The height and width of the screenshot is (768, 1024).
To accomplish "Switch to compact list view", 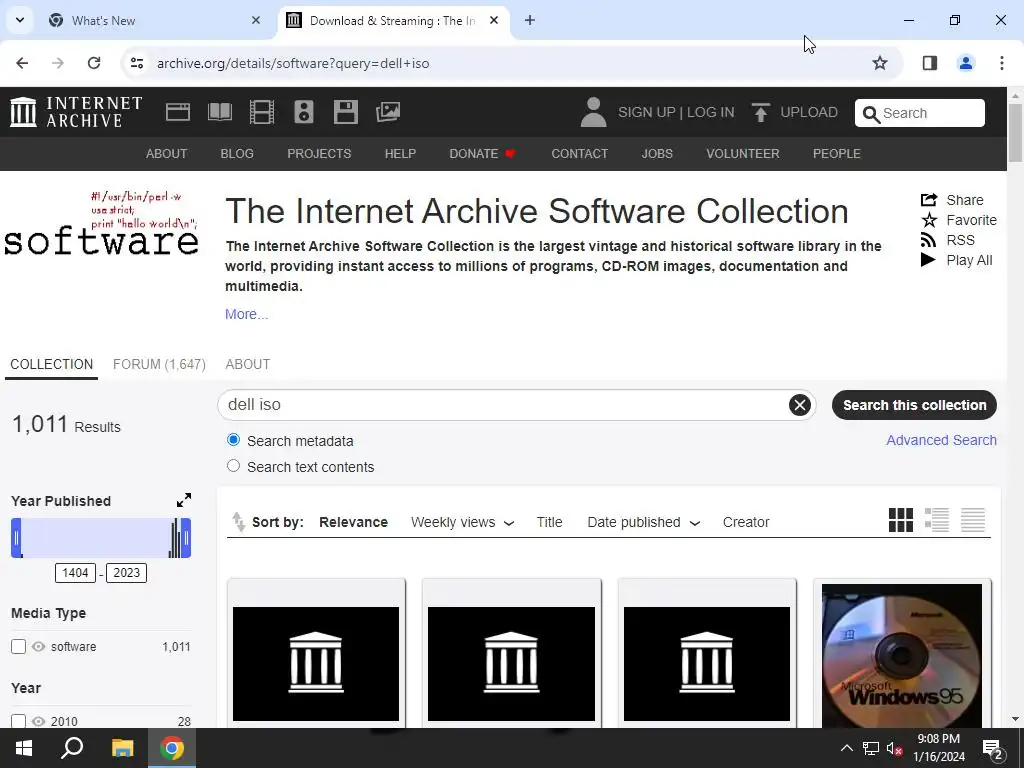I will click(x=972, y=520).
